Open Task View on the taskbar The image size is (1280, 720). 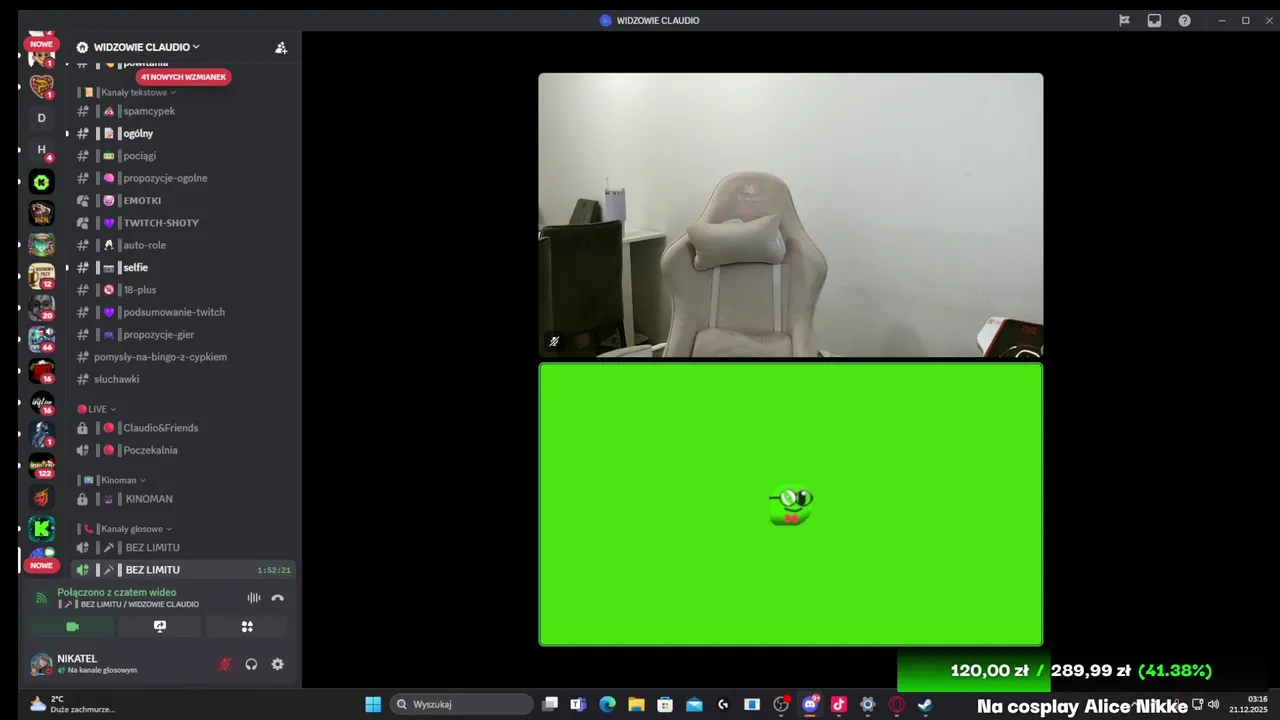[x=550, y=704]
